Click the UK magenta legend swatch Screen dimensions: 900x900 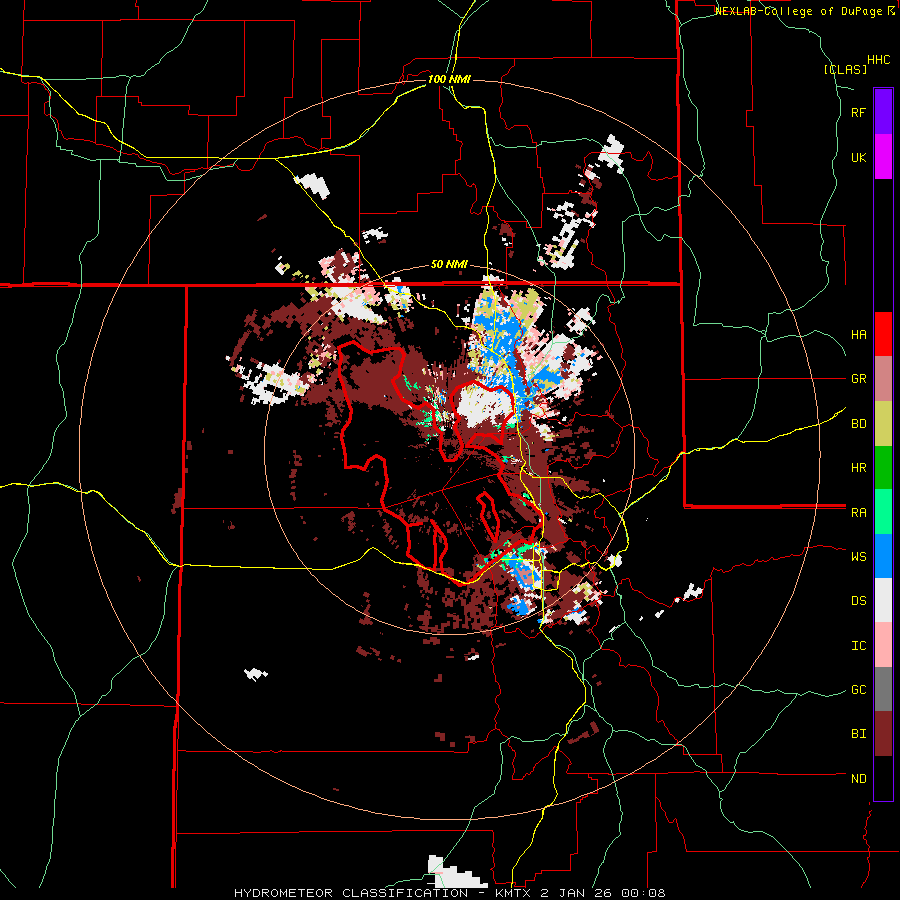883,157
